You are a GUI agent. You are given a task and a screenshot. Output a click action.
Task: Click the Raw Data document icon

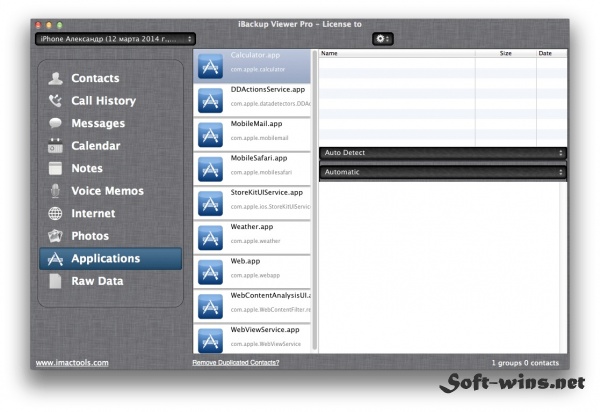point(55,281)
